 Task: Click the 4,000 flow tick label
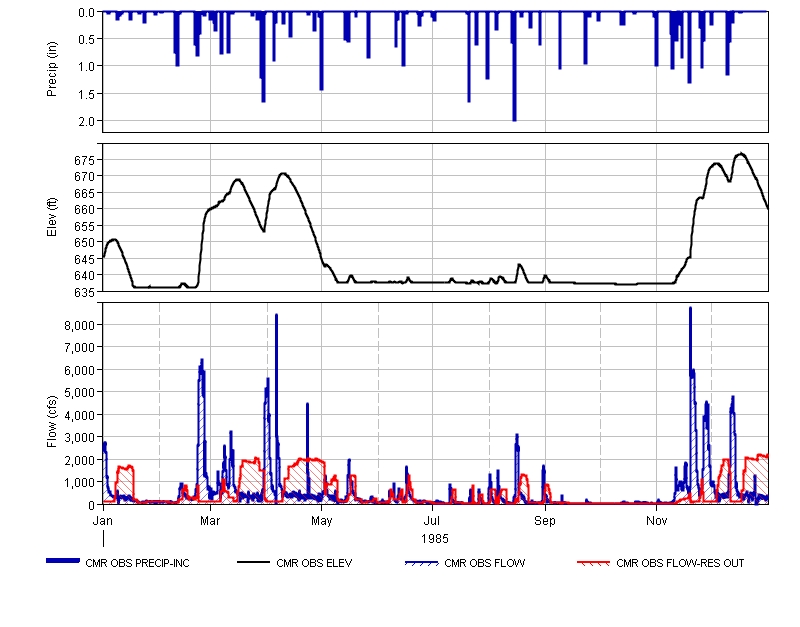(80, 416)
